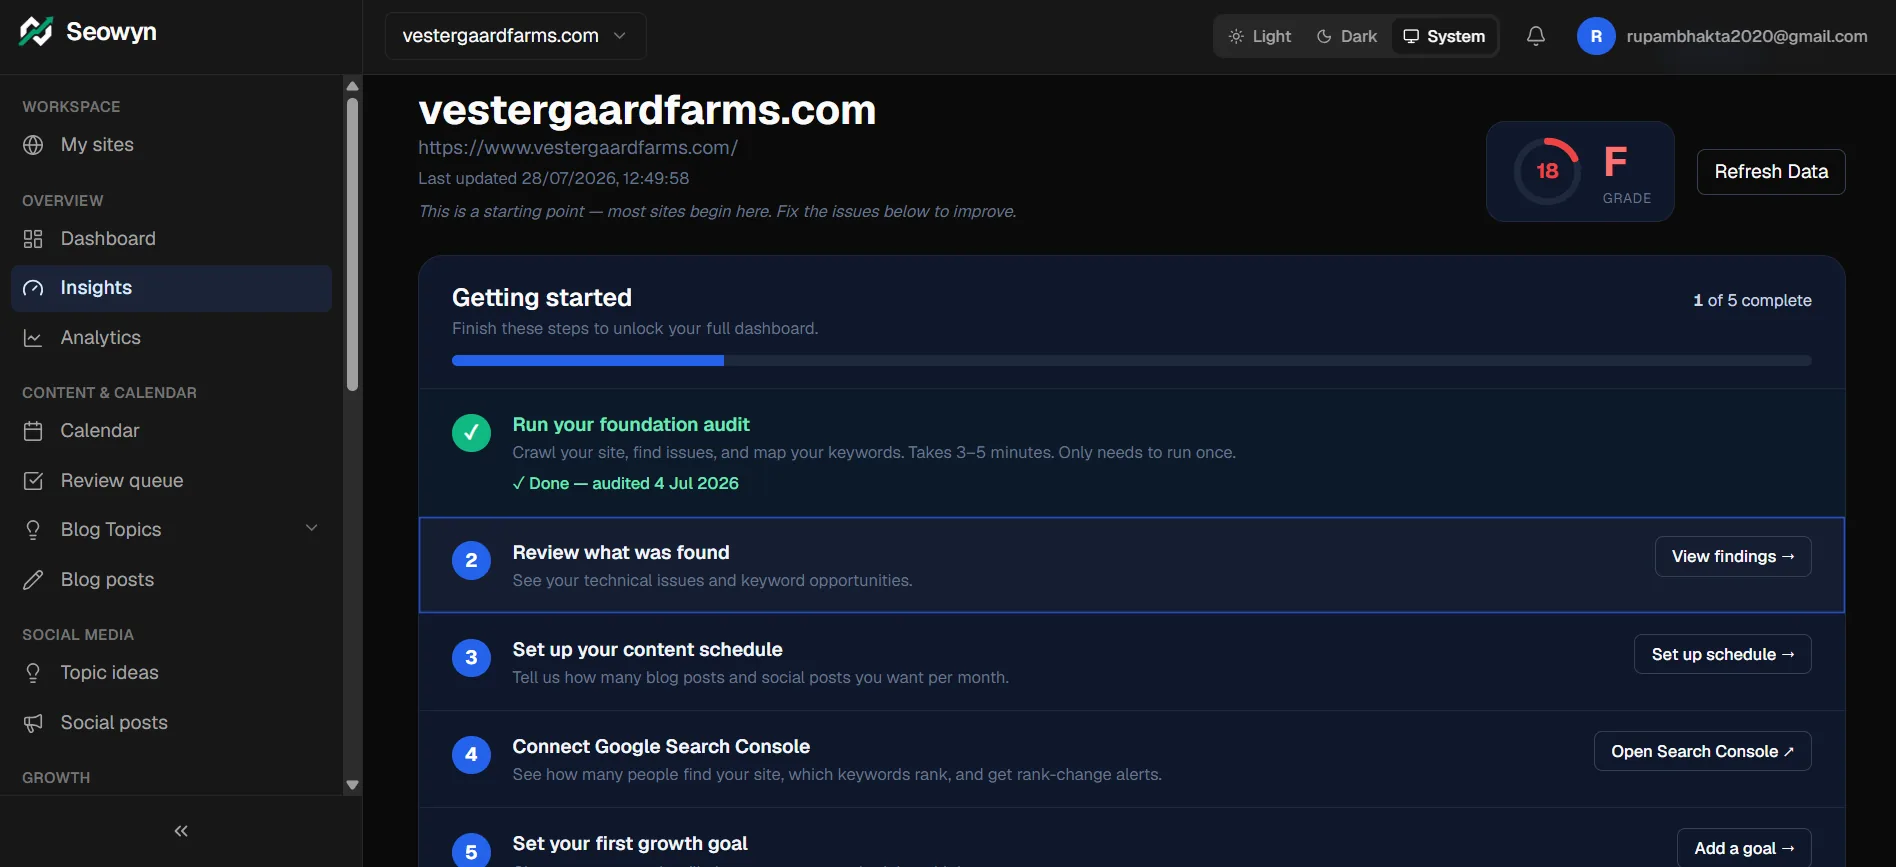Viewport: 1896px width, 867px height.
Task: Go to Dashboard
Action: point(171,239)
